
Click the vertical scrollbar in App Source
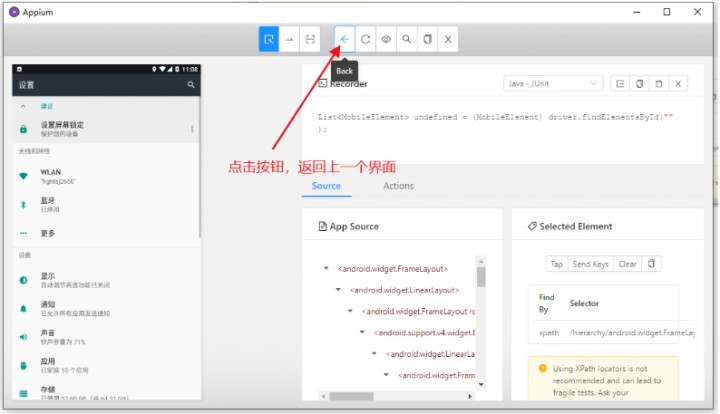pos(481,277)
